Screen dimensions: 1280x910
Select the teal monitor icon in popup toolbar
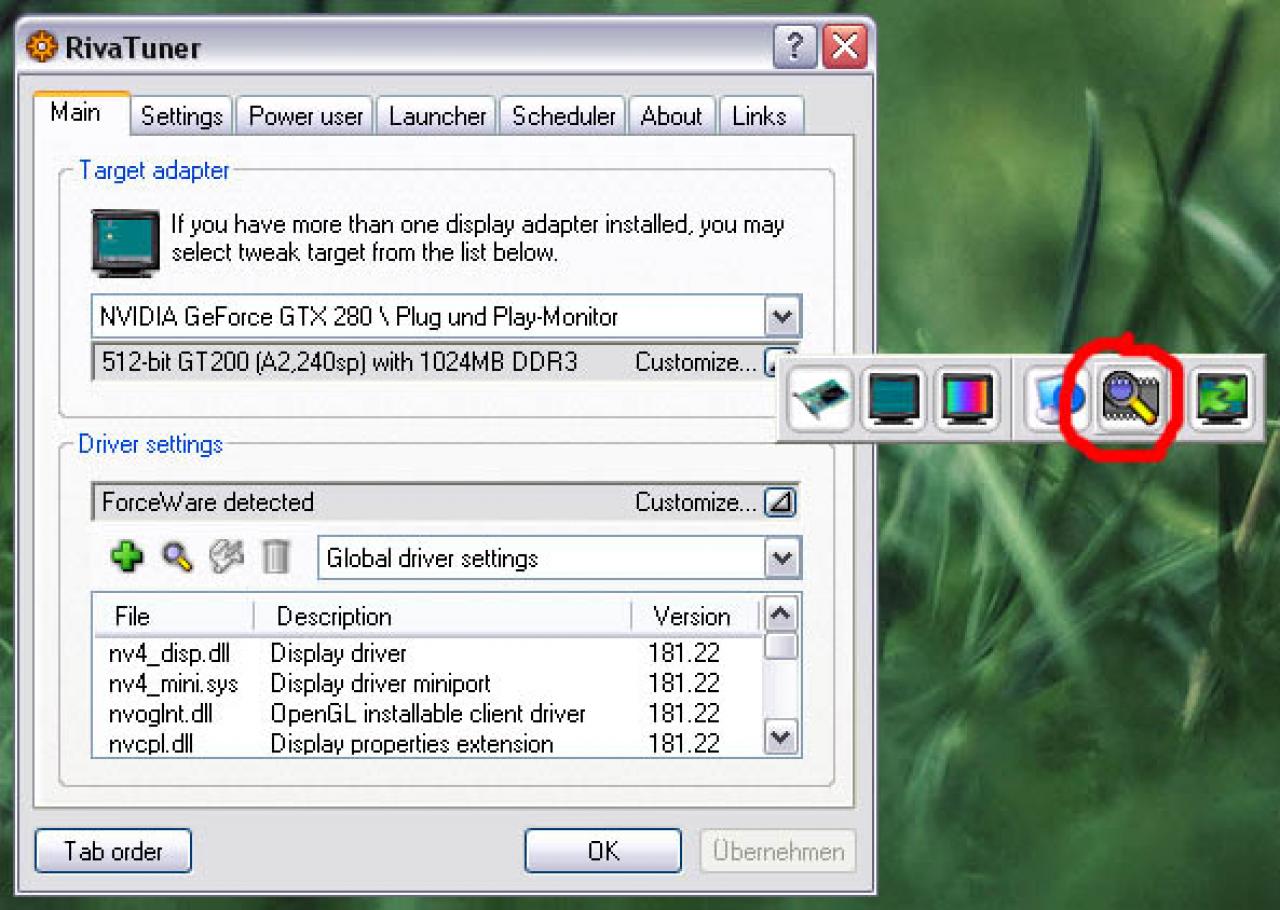pos(893,398)
